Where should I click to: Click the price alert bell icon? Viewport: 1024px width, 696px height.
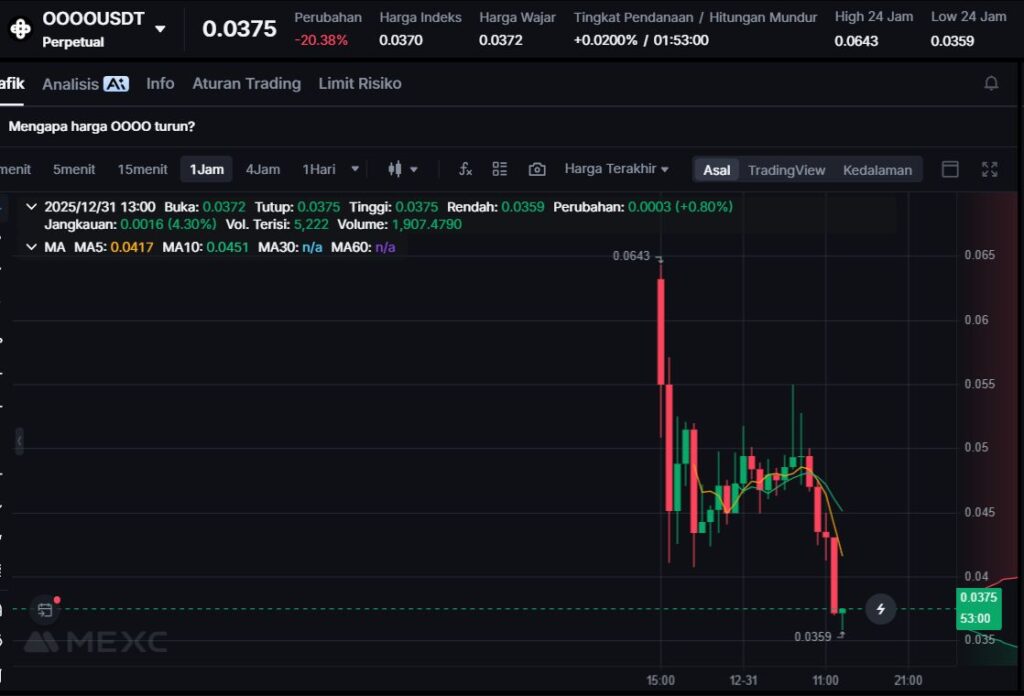(x=991, y=83)
